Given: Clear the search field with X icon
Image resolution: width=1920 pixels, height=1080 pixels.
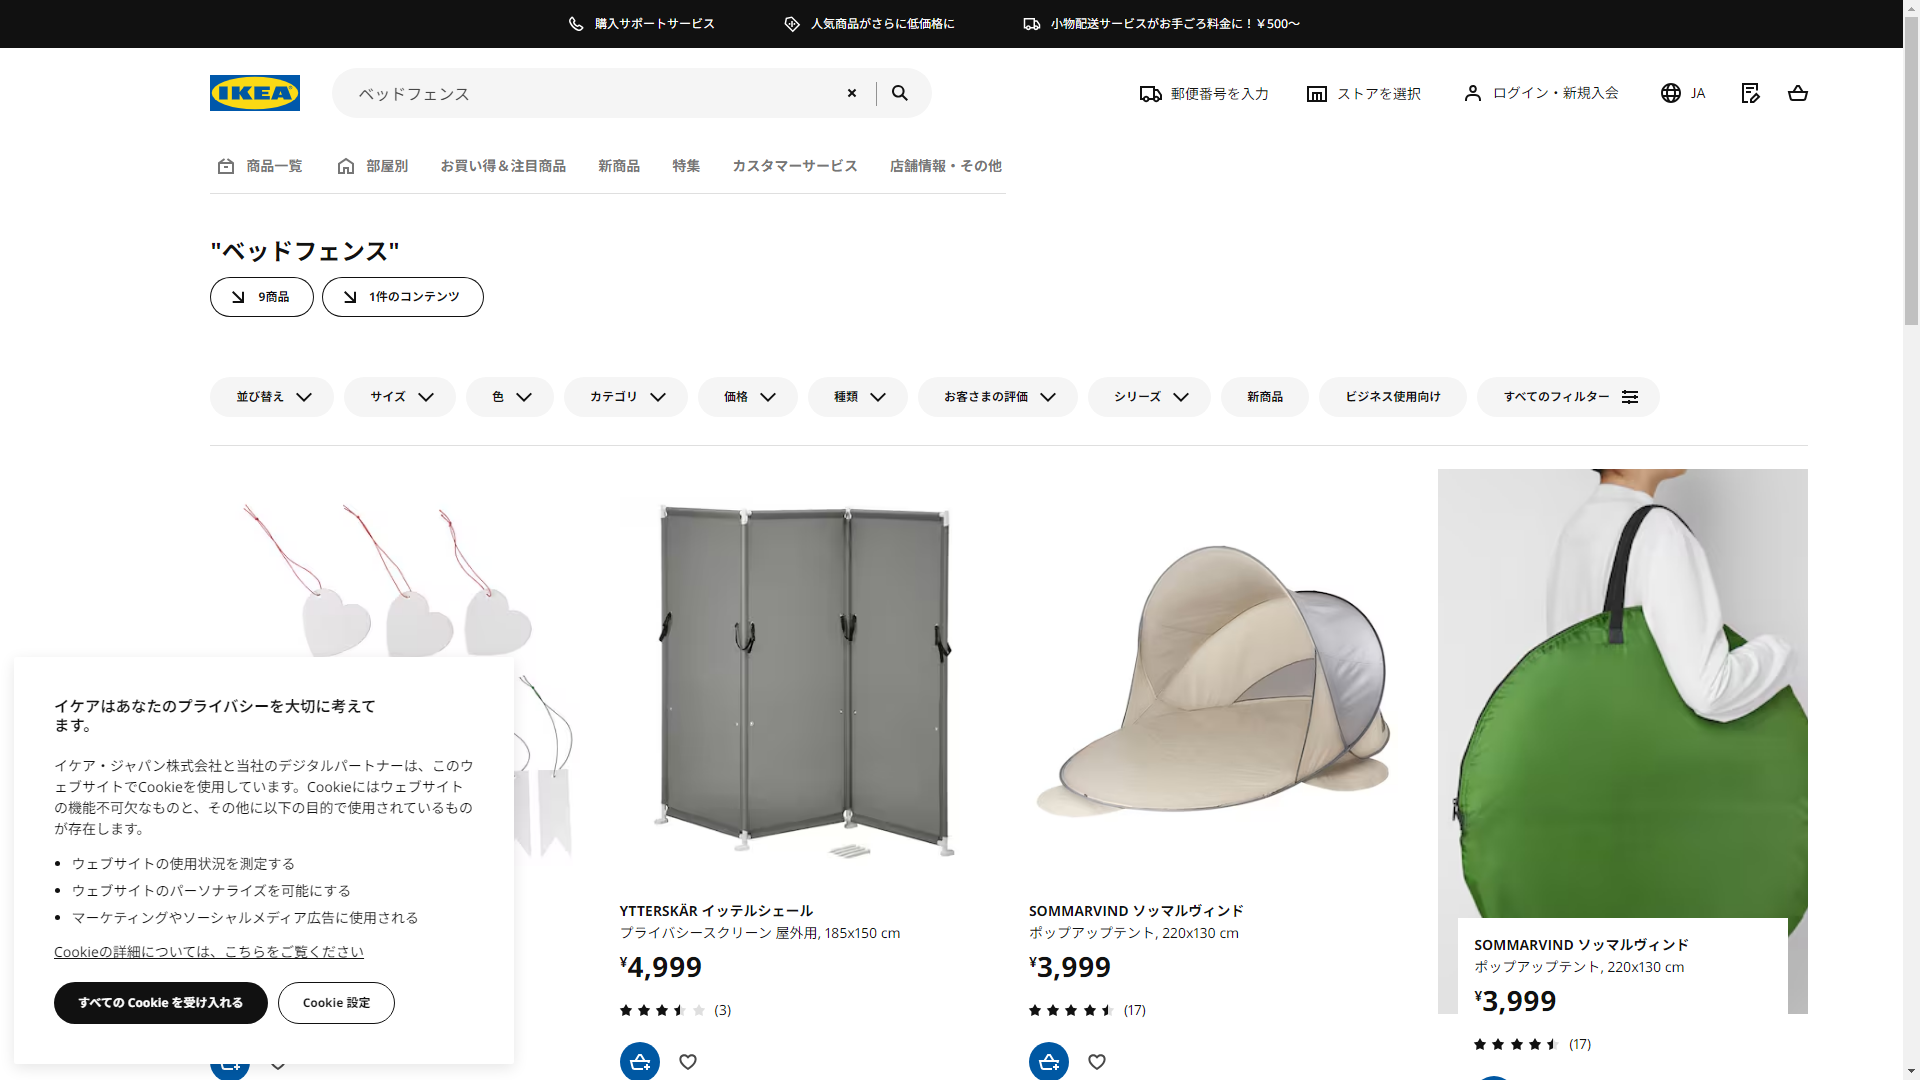Looking at the screenshot, I should [x=852, y=93].
